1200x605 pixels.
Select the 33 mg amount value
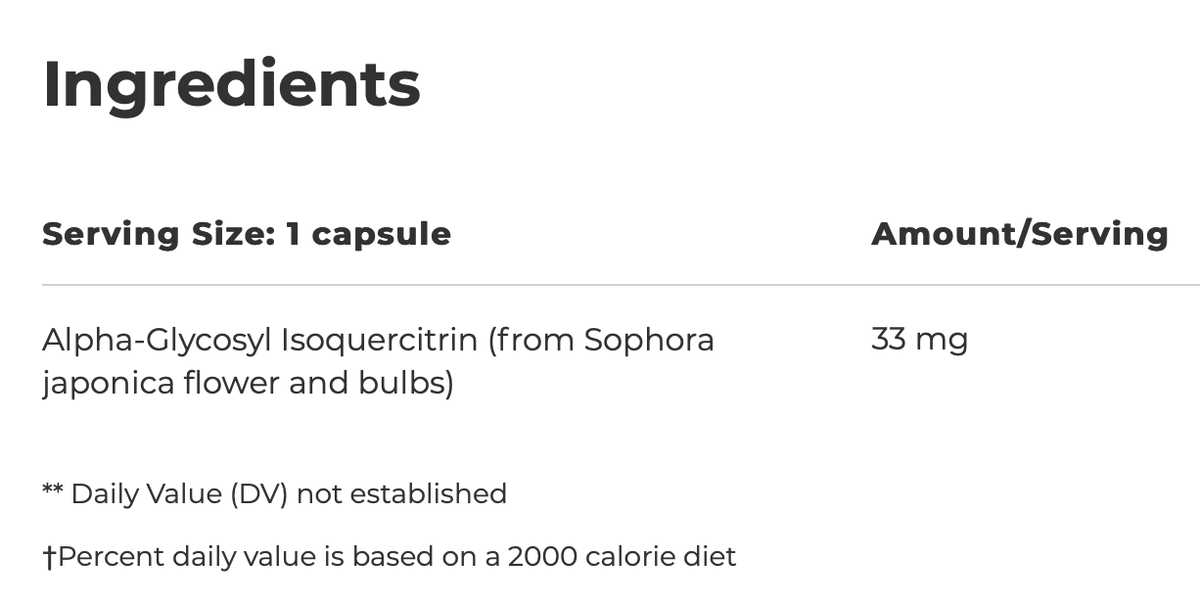pos(919,340)
